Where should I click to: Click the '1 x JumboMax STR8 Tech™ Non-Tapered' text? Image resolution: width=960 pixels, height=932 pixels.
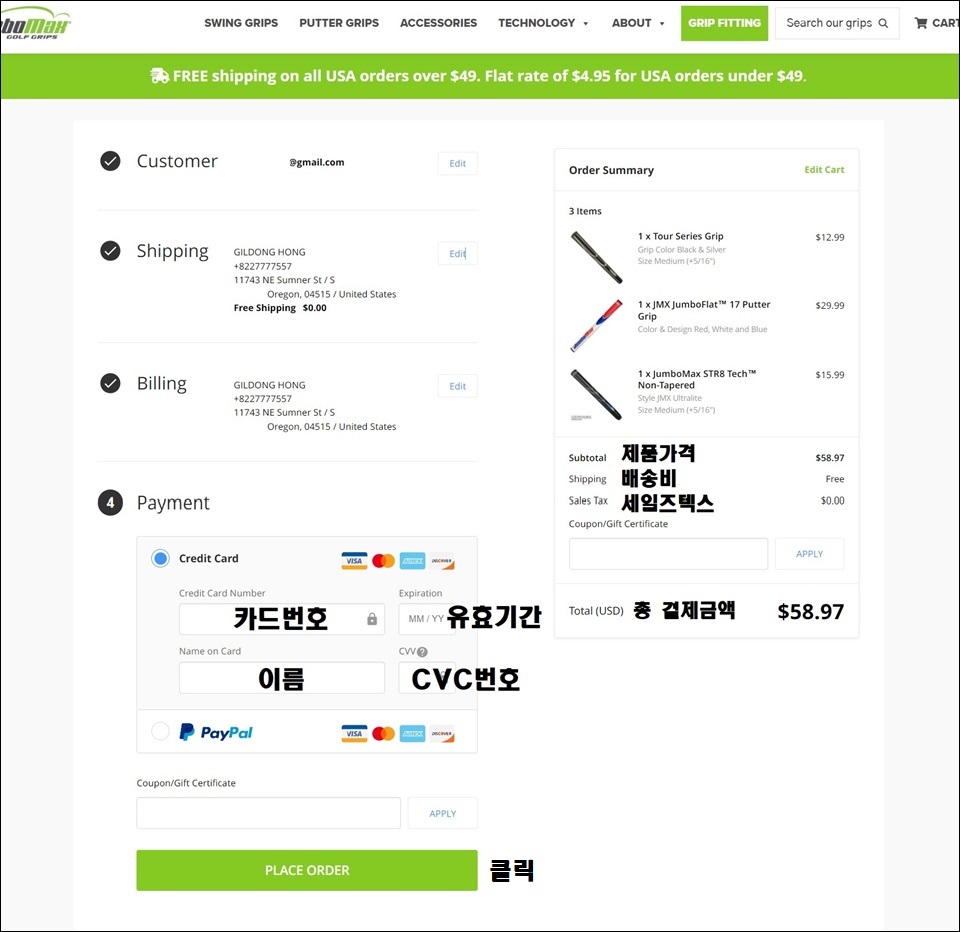click(697, 380)
